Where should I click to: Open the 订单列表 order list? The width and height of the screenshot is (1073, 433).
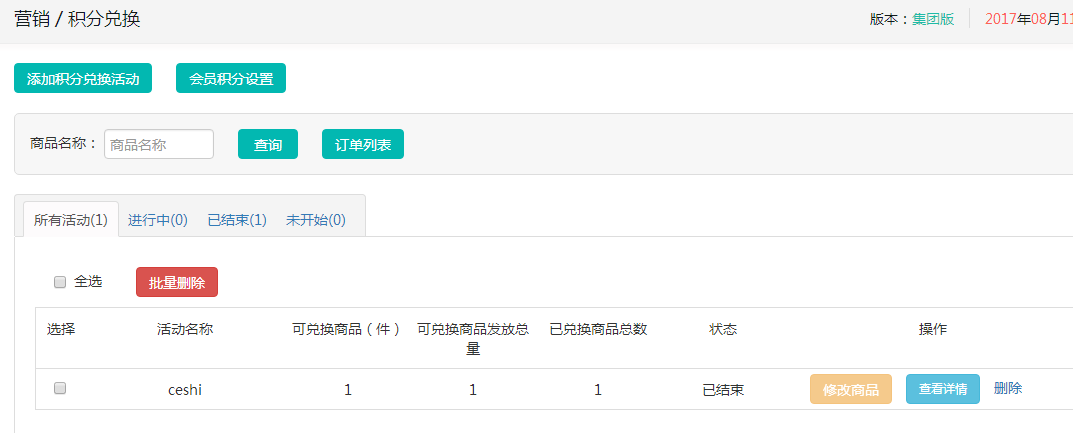point(363,144)
